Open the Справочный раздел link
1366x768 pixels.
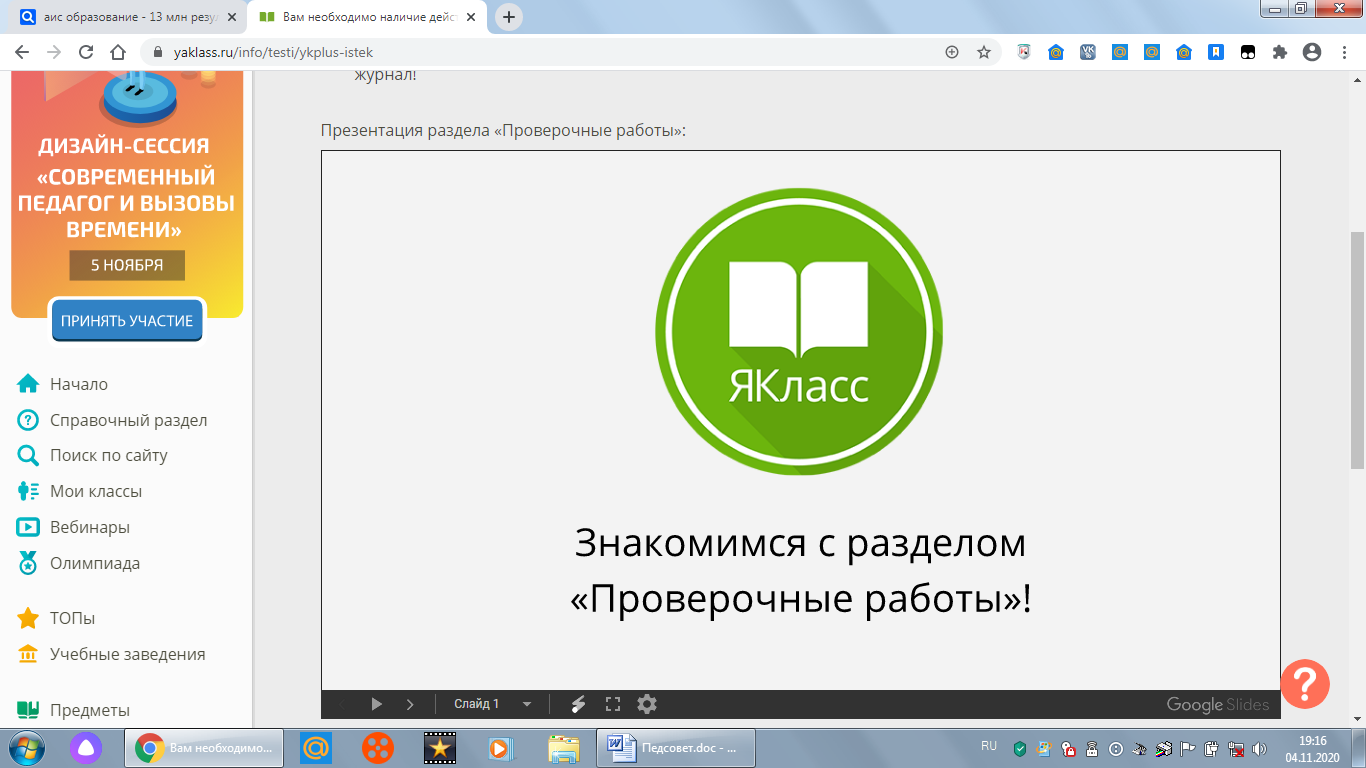(129, 420)
